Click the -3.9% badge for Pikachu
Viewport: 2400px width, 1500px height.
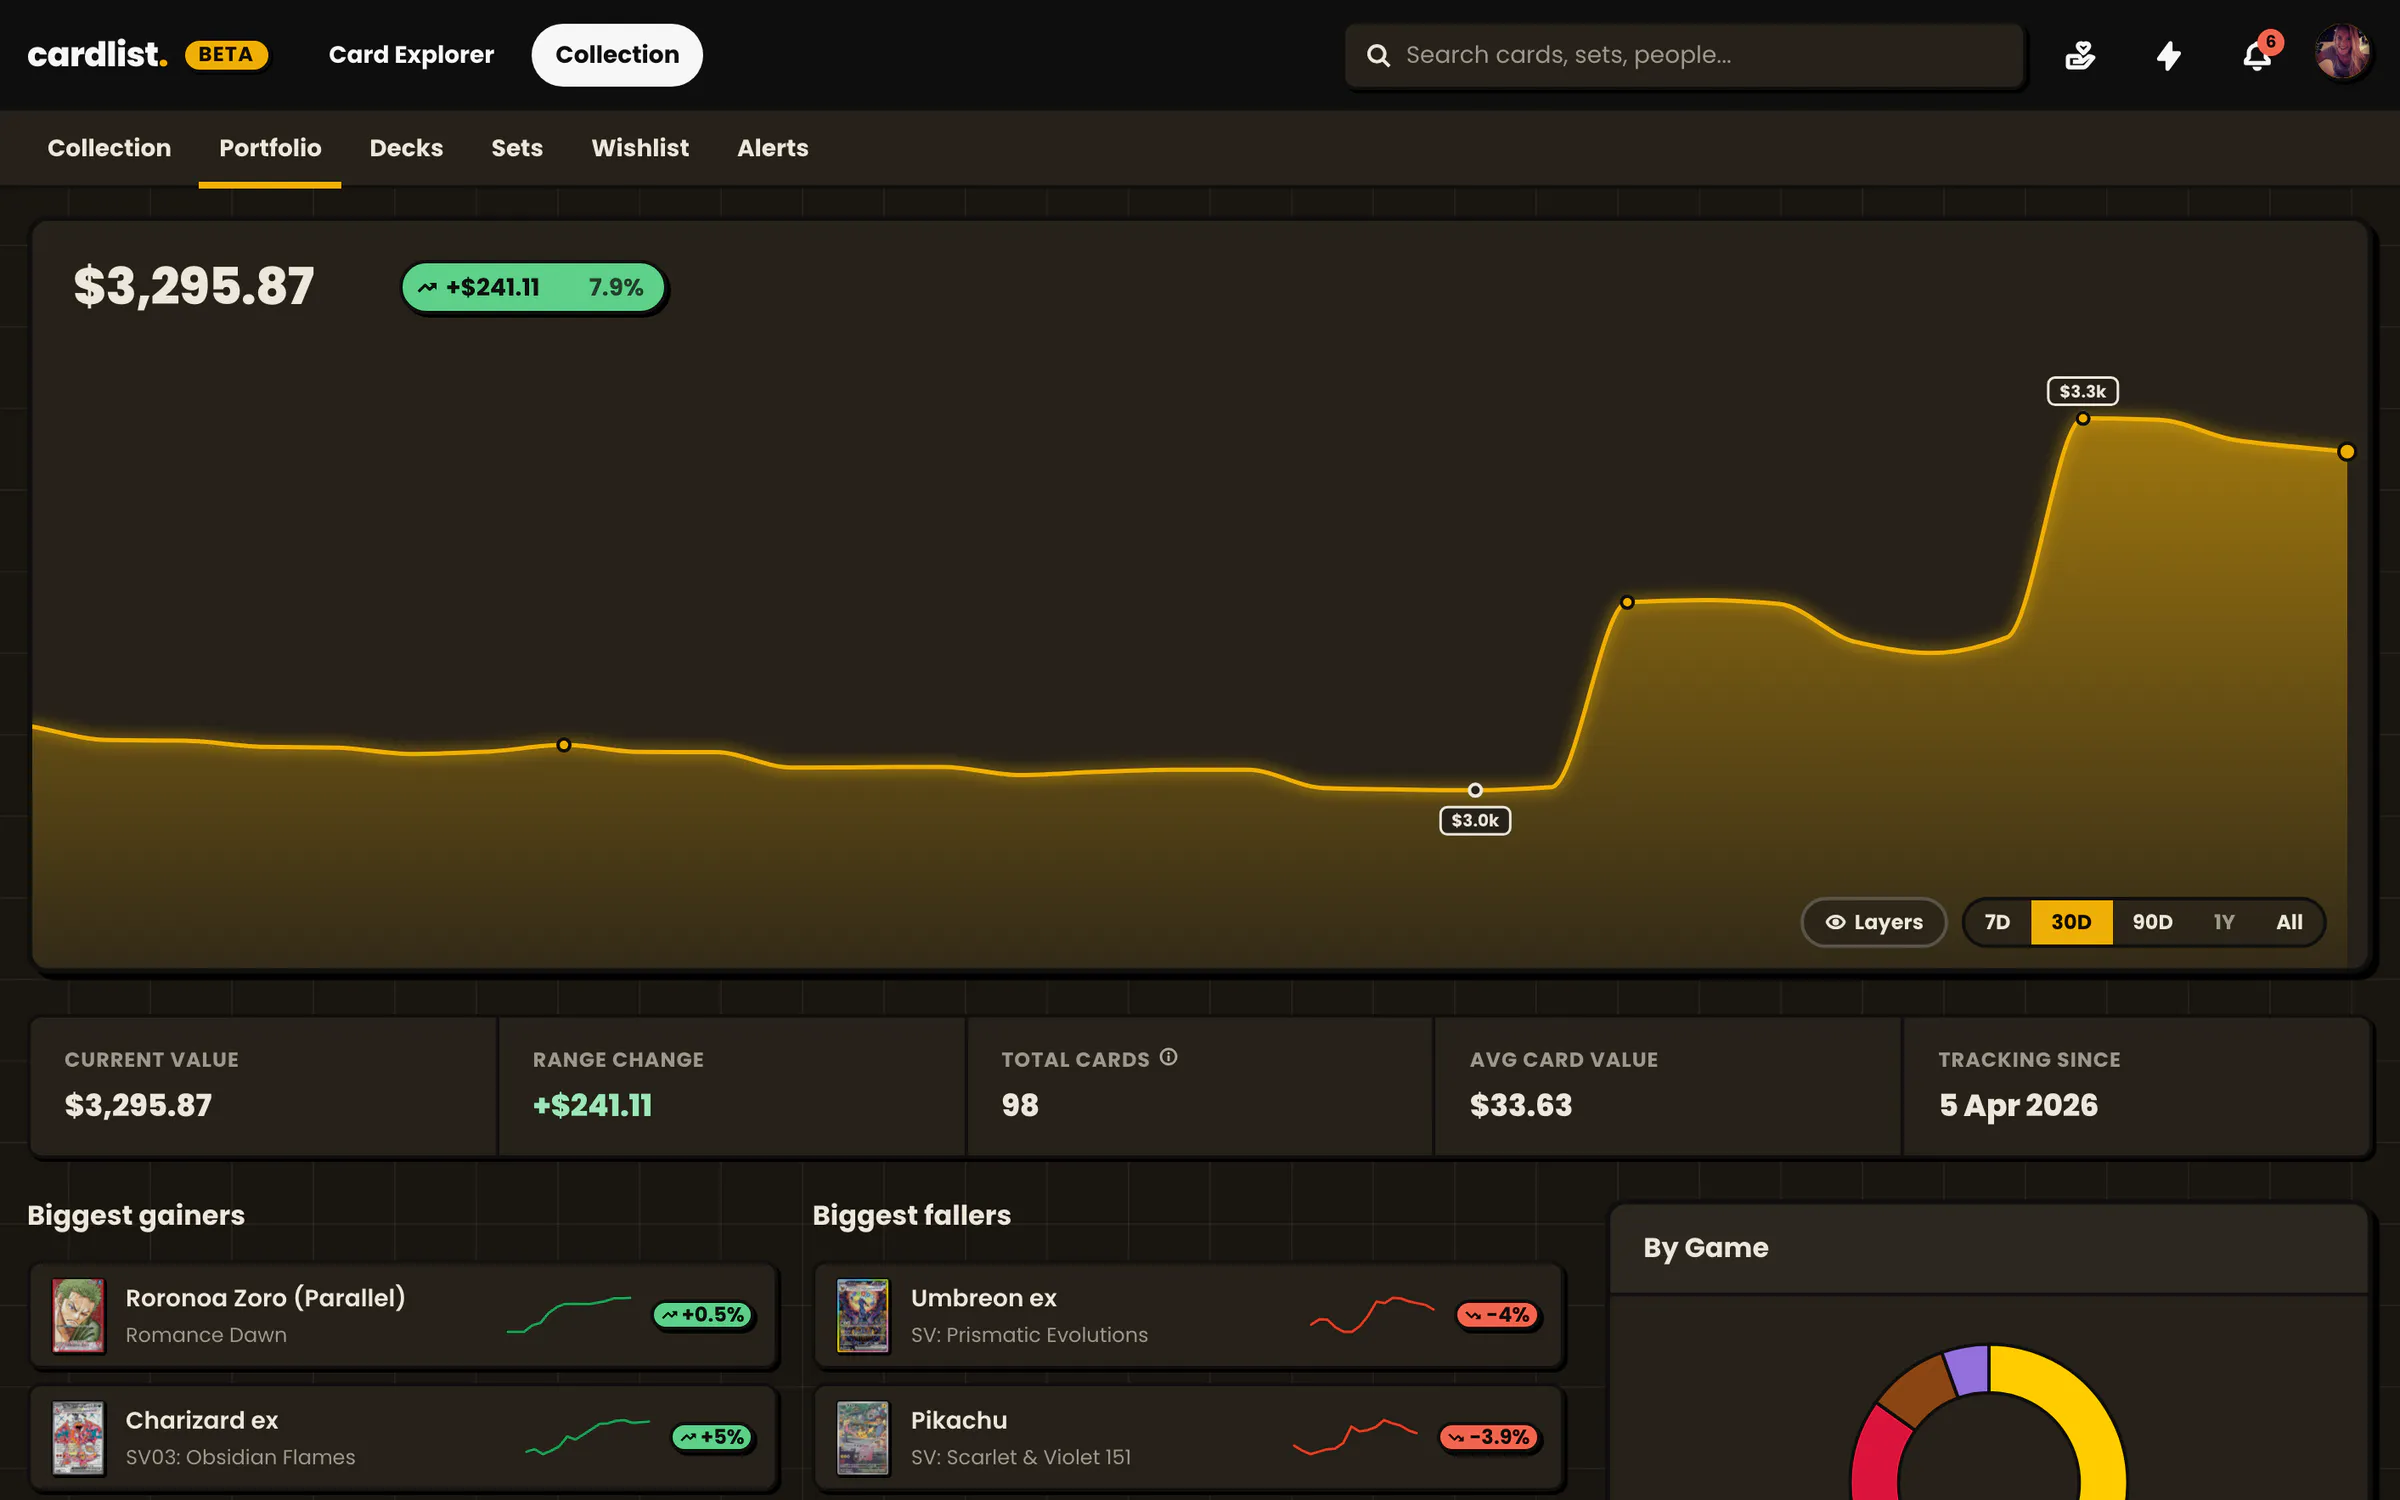[1489, 1437]
